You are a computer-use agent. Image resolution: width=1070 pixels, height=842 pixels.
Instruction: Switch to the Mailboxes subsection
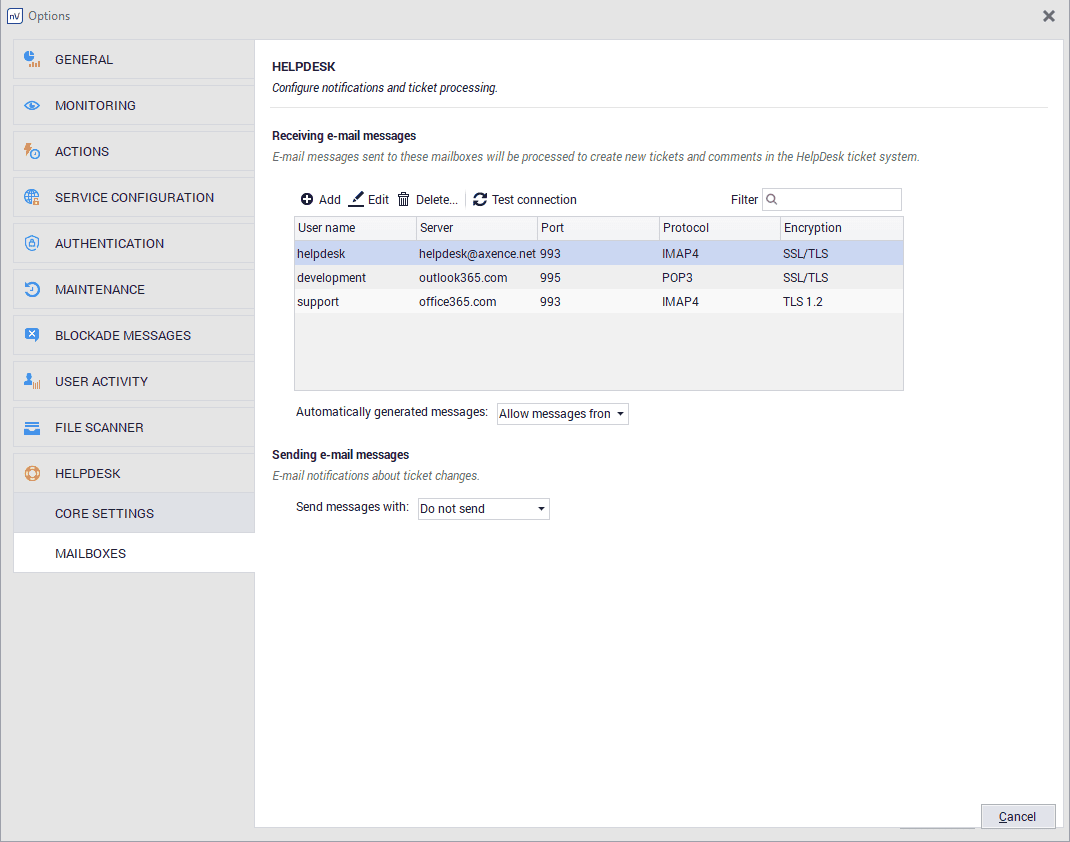[90, 553]
